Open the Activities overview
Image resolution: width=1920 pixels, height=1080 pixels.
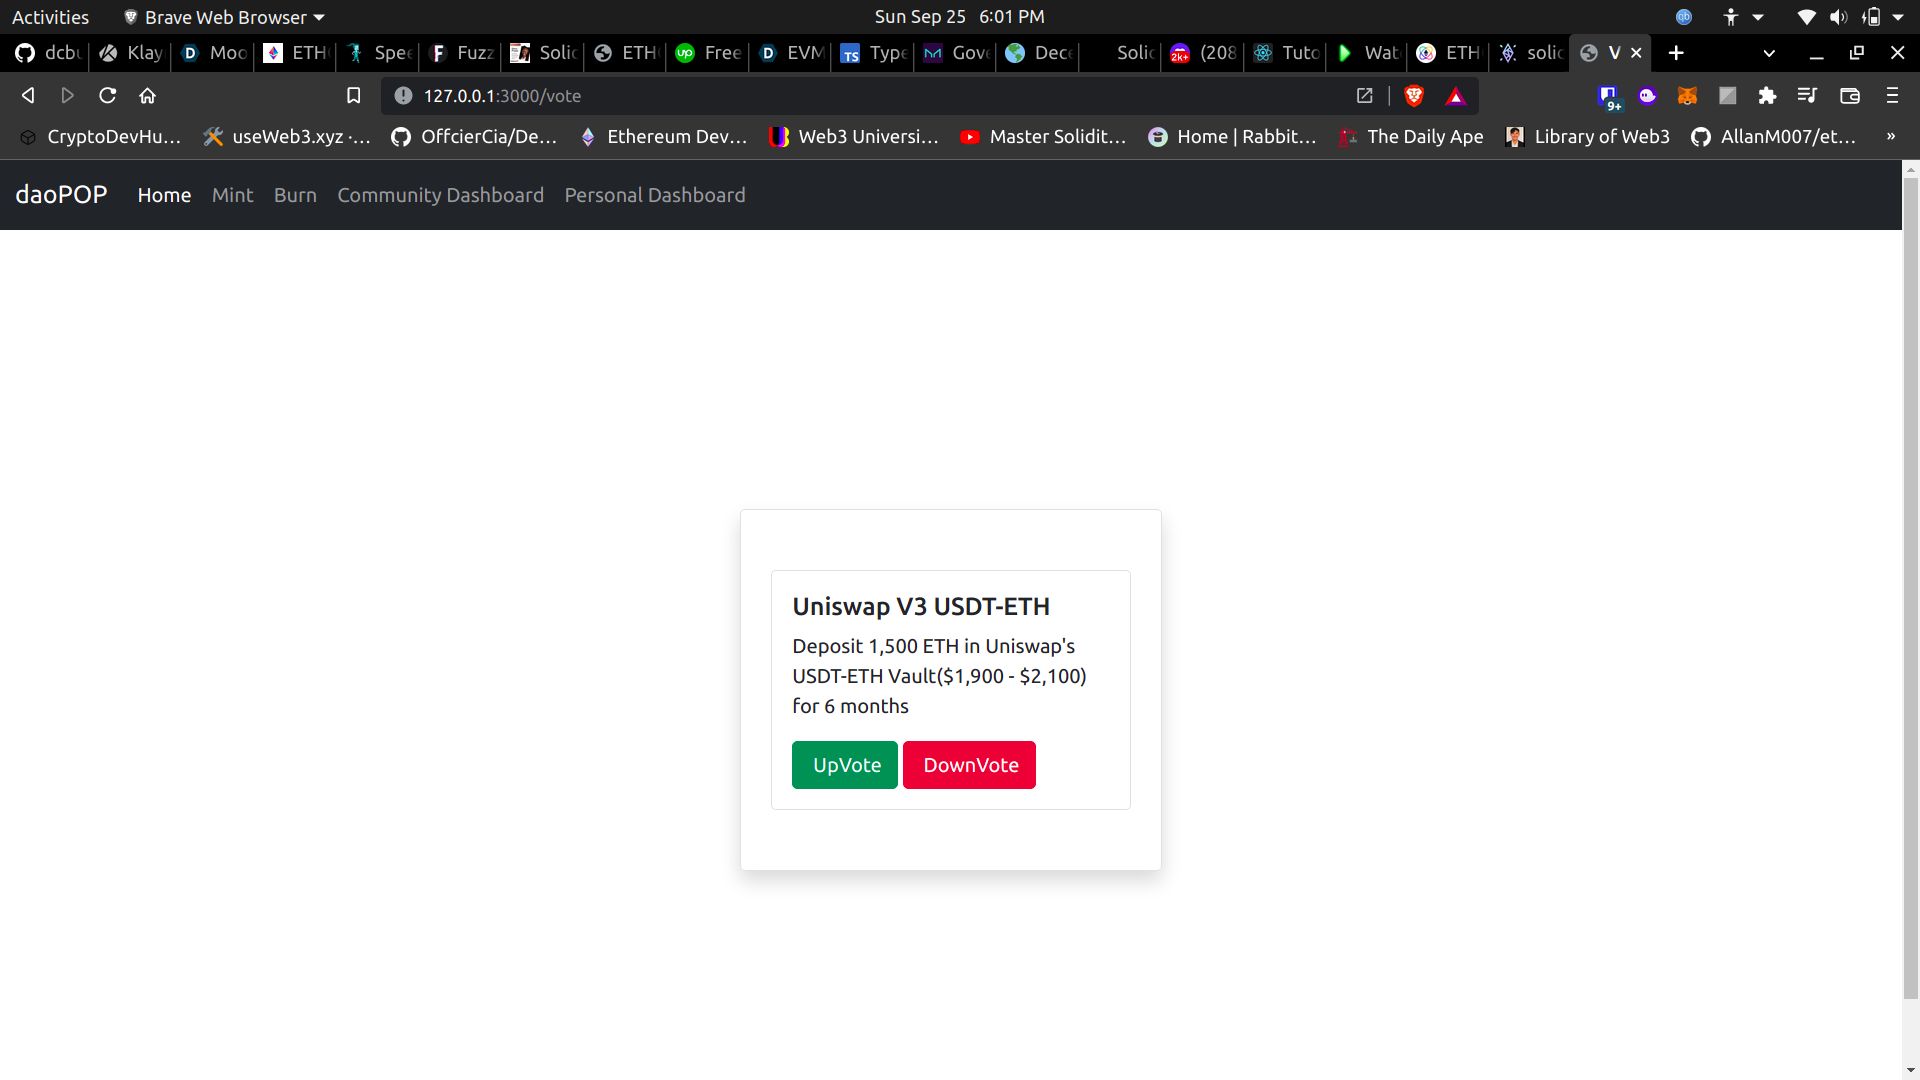(x=50, y=17)
